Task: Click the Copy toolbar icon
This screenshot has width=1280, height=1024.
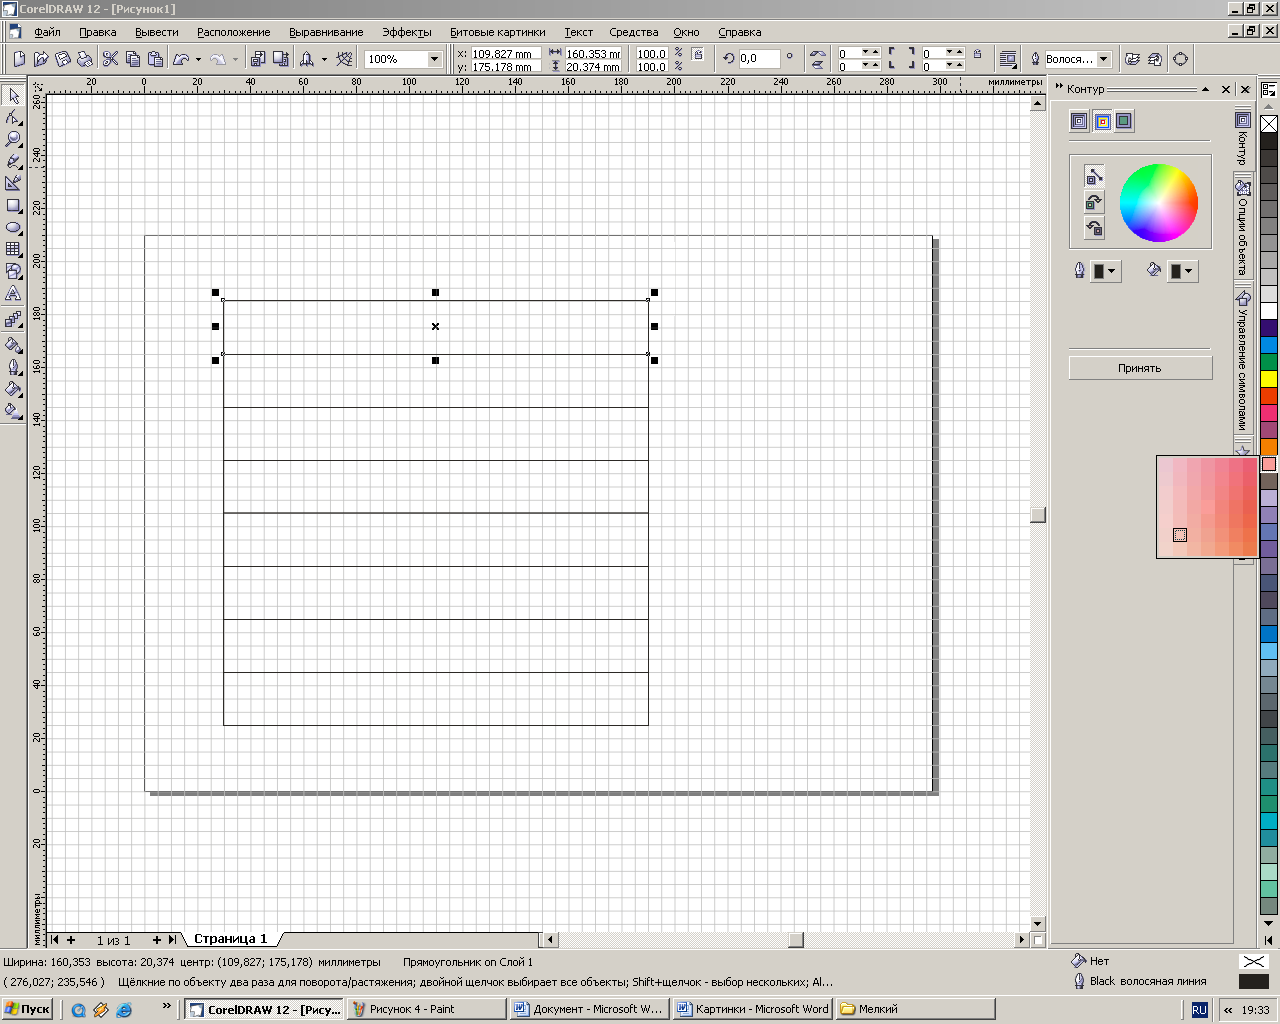Action: (x=132, y=59)
